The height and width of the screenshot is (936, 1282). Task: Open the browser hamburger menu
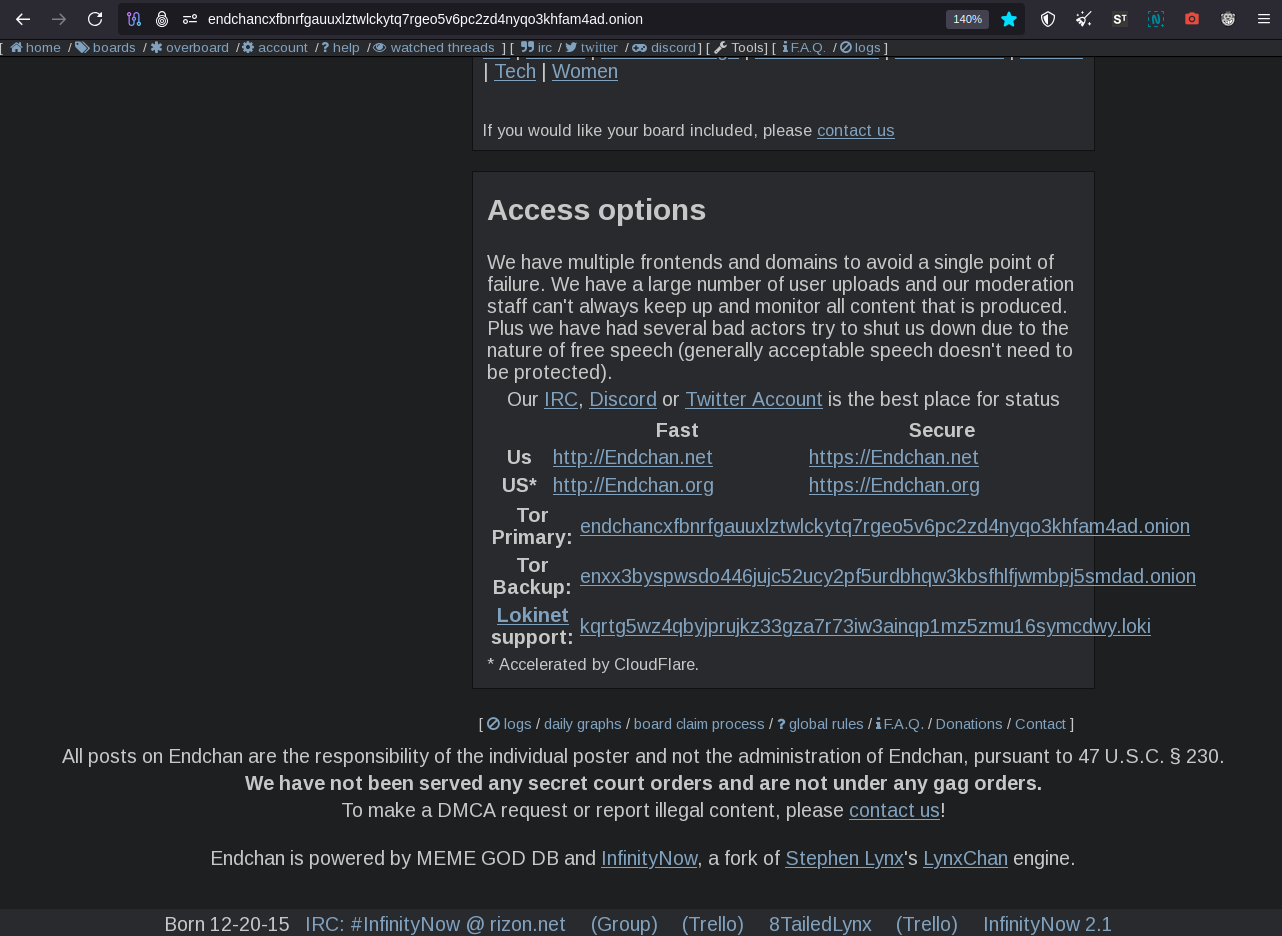(1264, 19)
